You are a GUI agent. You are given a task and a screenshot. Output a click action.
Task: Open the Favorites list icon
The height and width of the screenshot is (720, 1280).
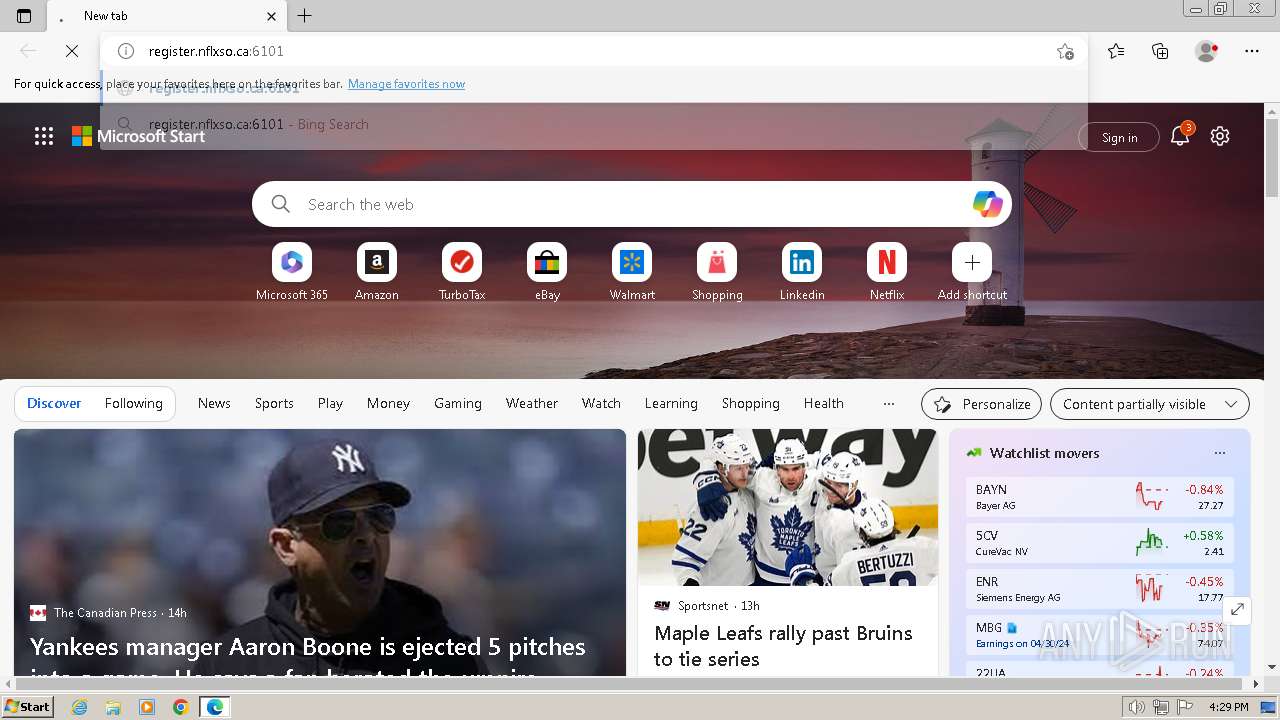(x=1116, y=51)
